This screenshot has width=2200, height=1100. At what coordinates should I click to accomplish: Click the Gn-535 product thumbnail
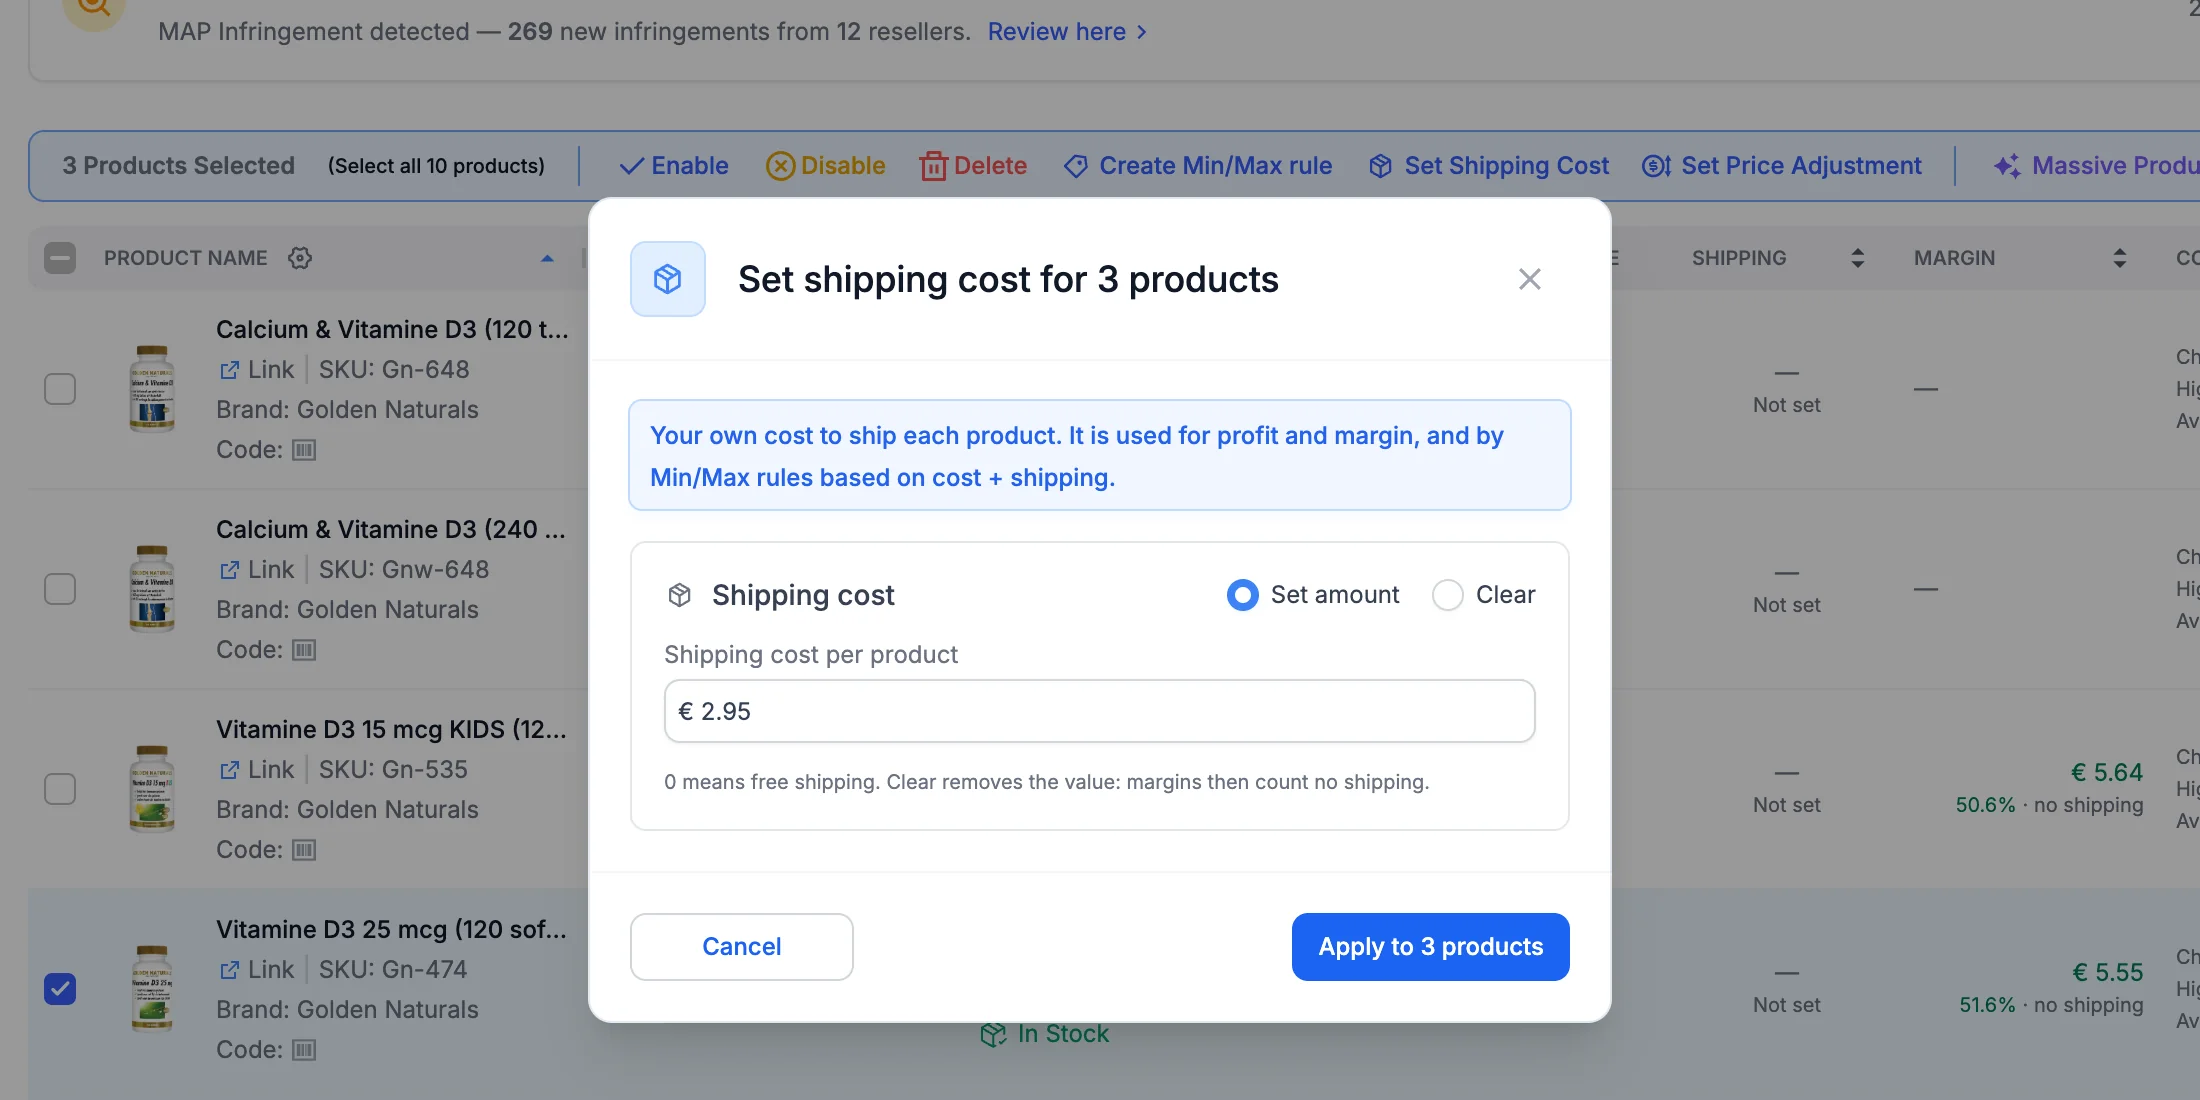tap(152, 789)
